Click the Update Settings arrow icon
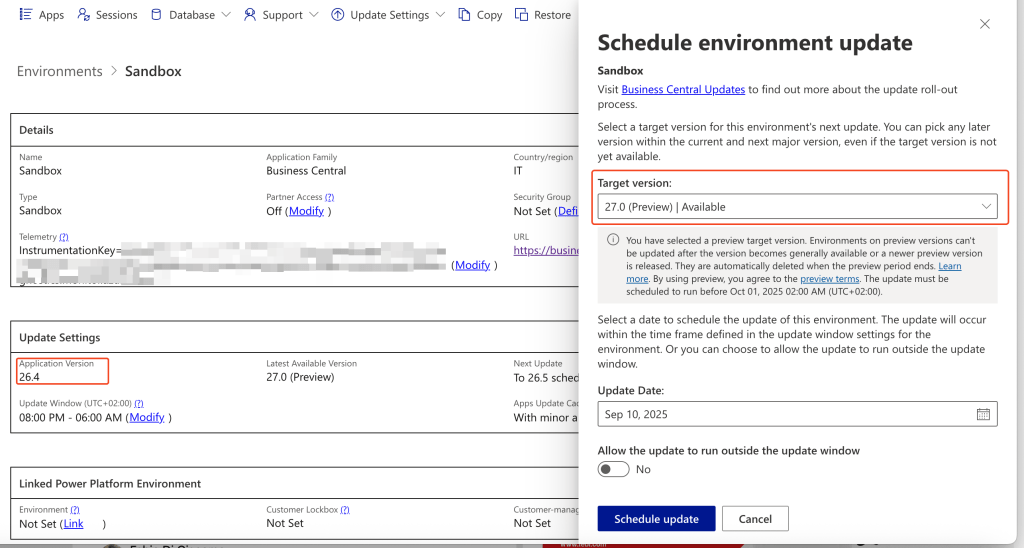The width and height of the screenshot is (1024, 548). pyautogui.click(x=338, y=15)
